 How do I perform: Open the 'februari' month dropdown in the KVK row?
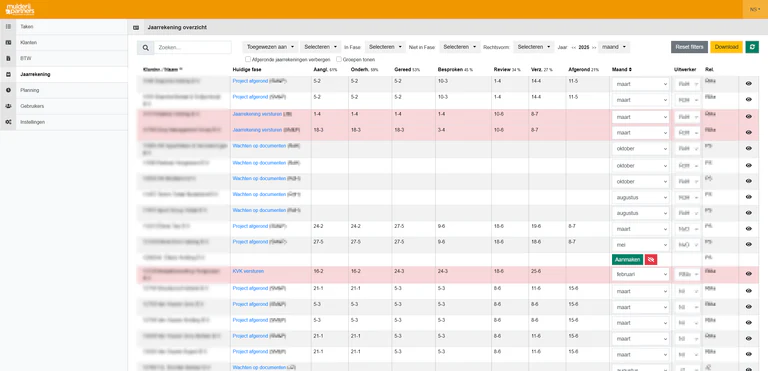click(640, 275)
